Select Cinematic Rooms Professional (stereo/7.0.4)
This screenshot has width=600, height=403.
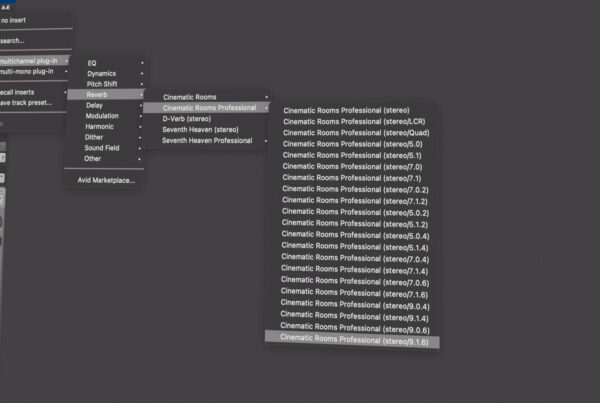coord(354,258)
